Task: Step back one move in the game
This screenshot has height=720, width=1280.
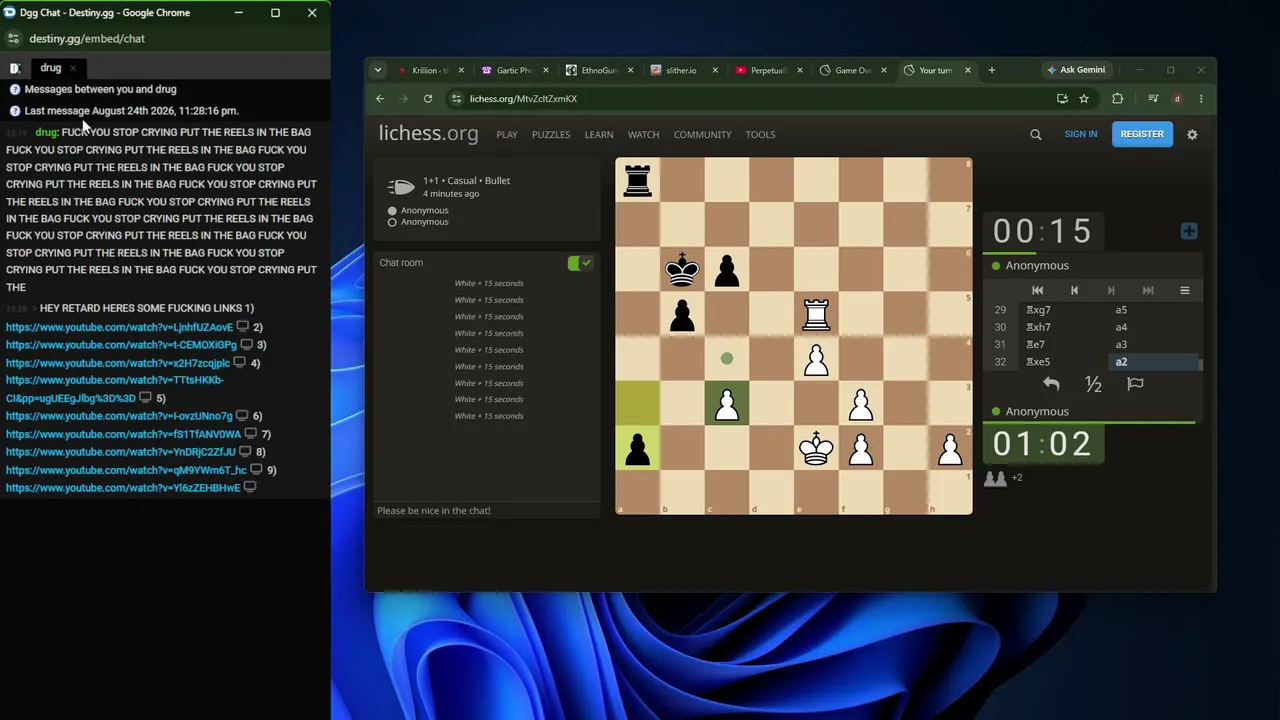Action: (x=1074, y=290)
